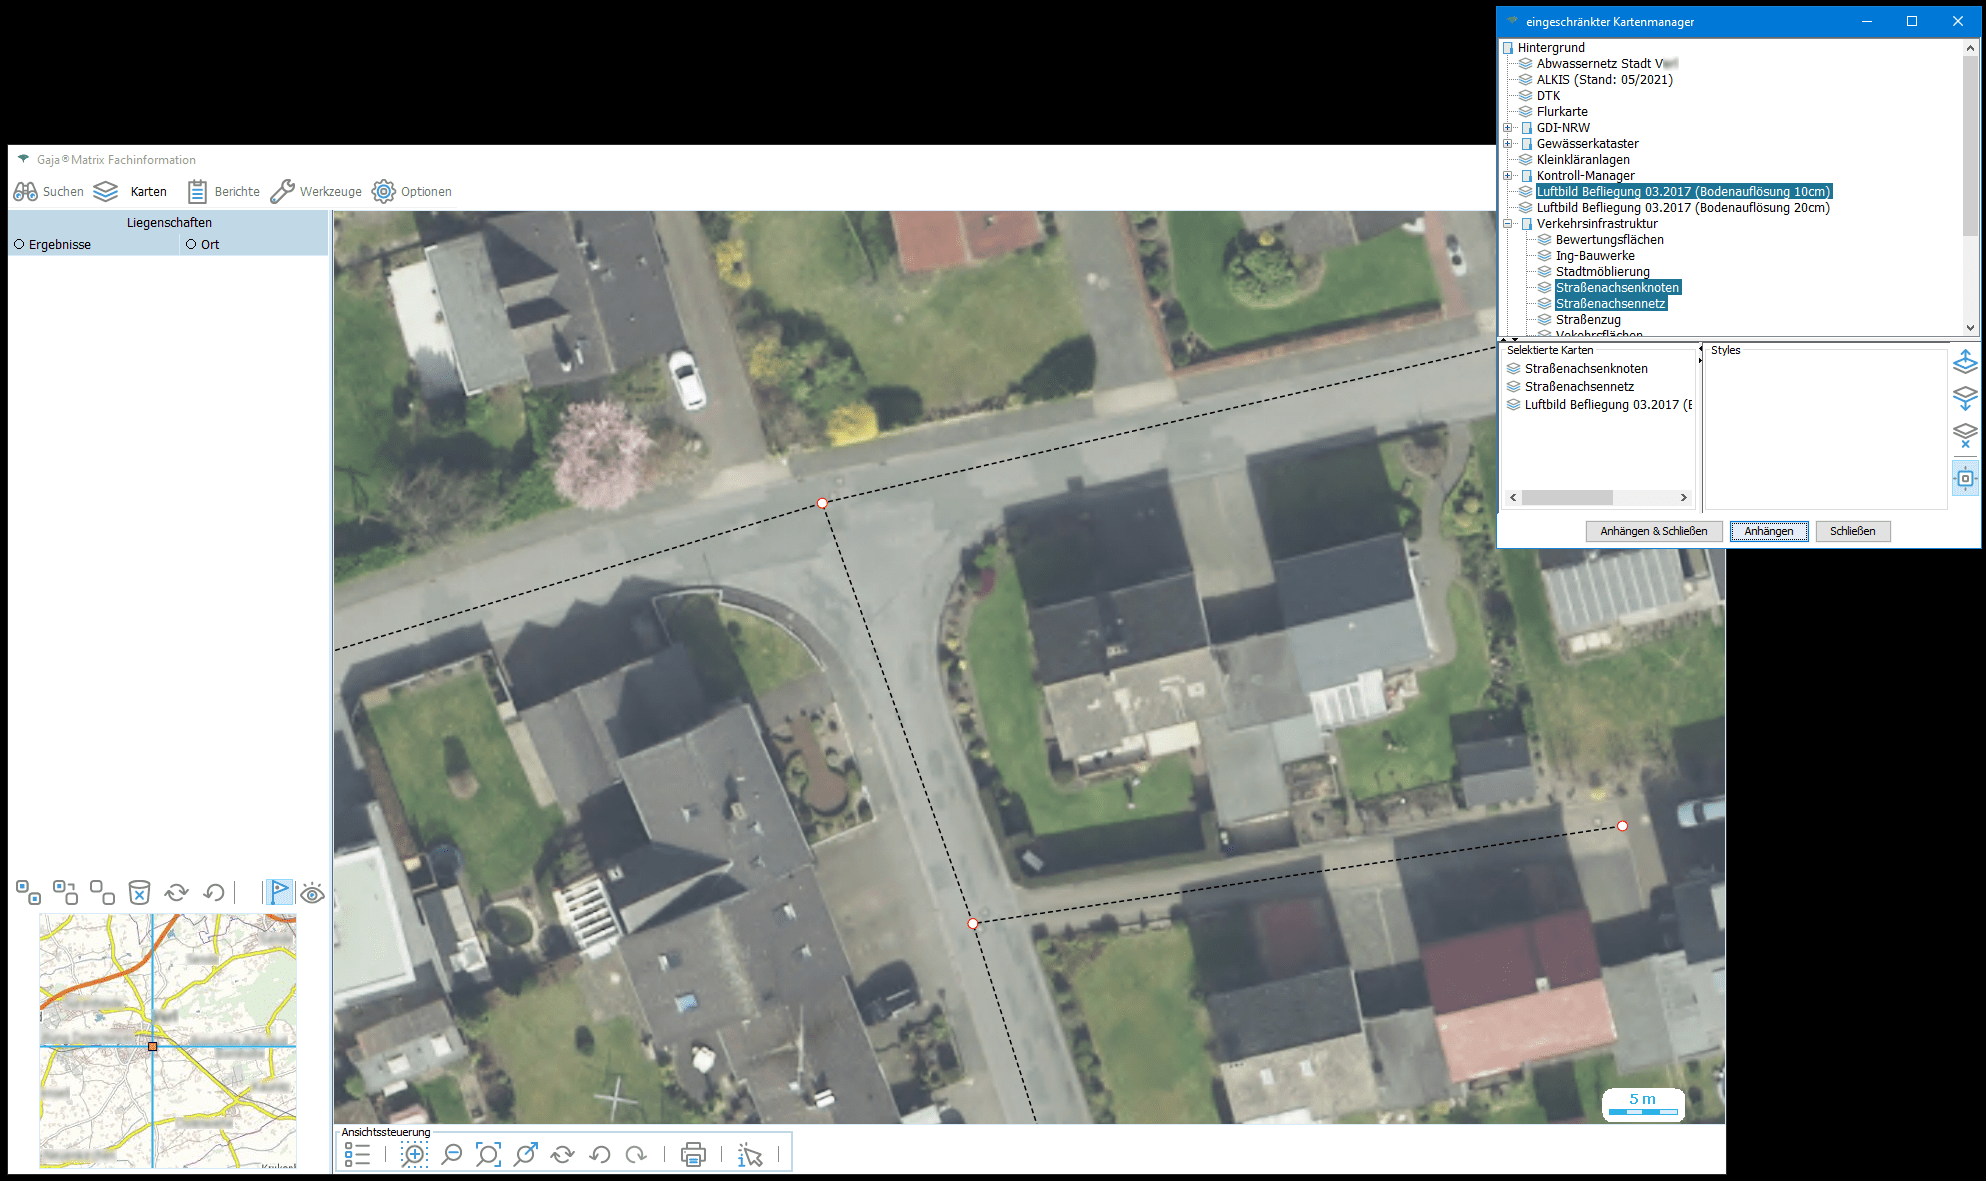
Task: Click the next view arrow in Ansichtssteuerung
Action: click(x=636, y=1155)
